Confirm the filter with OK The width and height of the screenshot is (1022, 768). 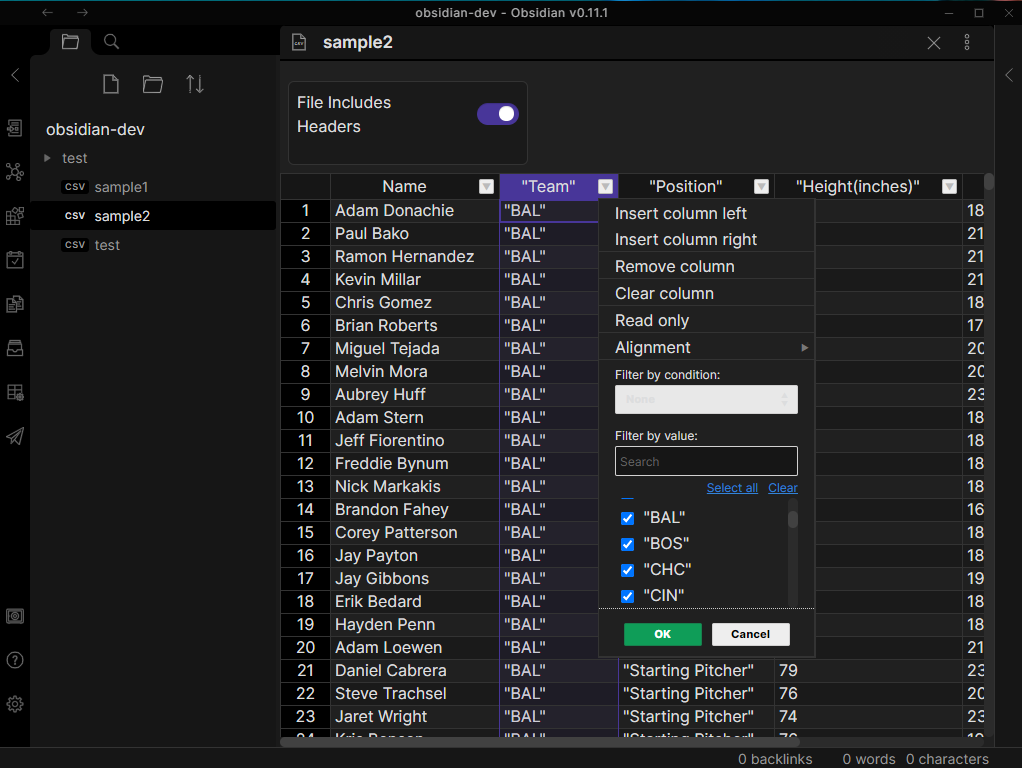[x=663, y=634]
